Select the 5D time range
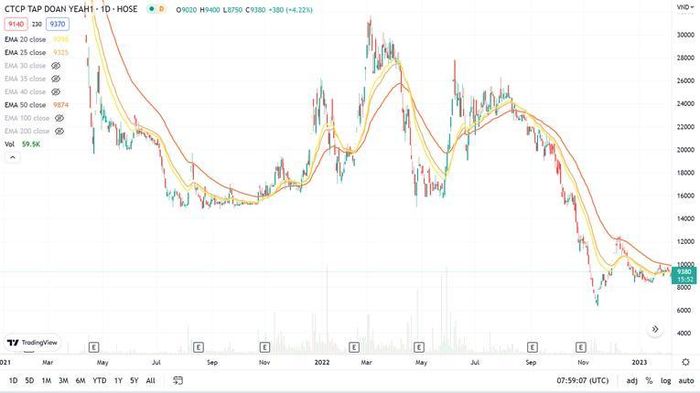This screenshot has height=393, width=700. 29,380
